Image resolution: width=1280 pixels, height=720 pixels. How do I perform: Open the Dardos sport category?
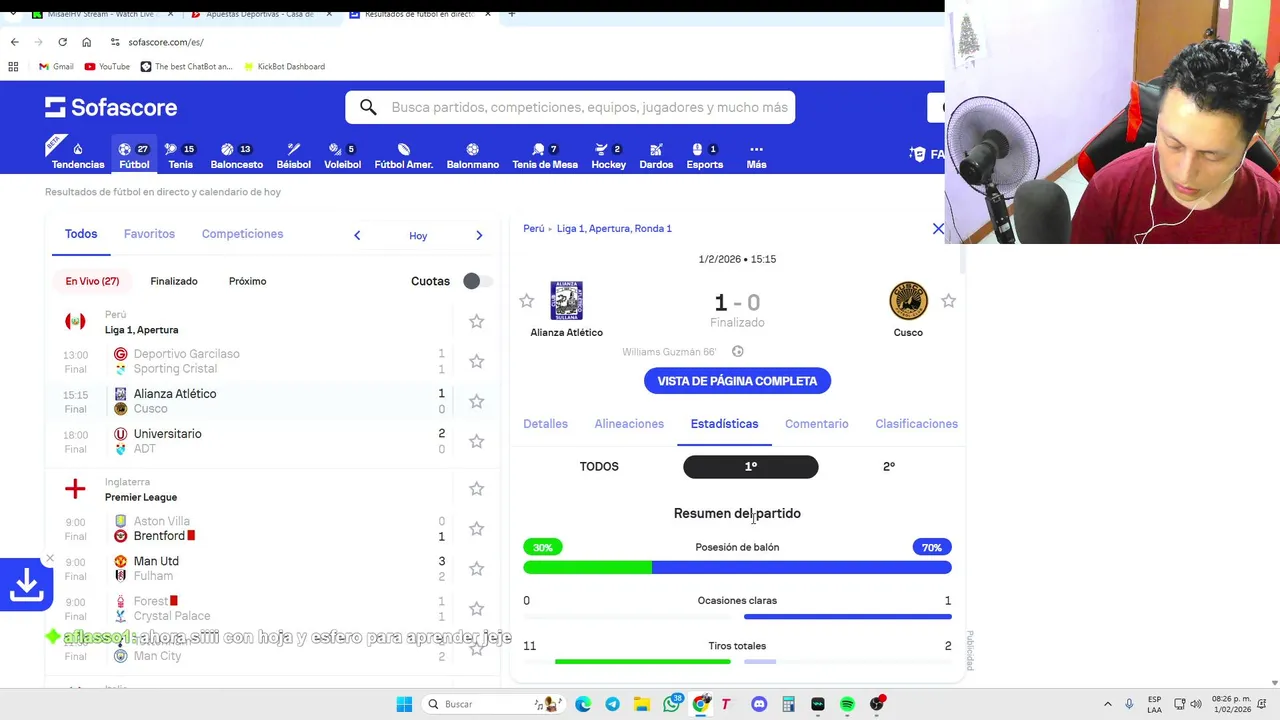tap(656, 155)
